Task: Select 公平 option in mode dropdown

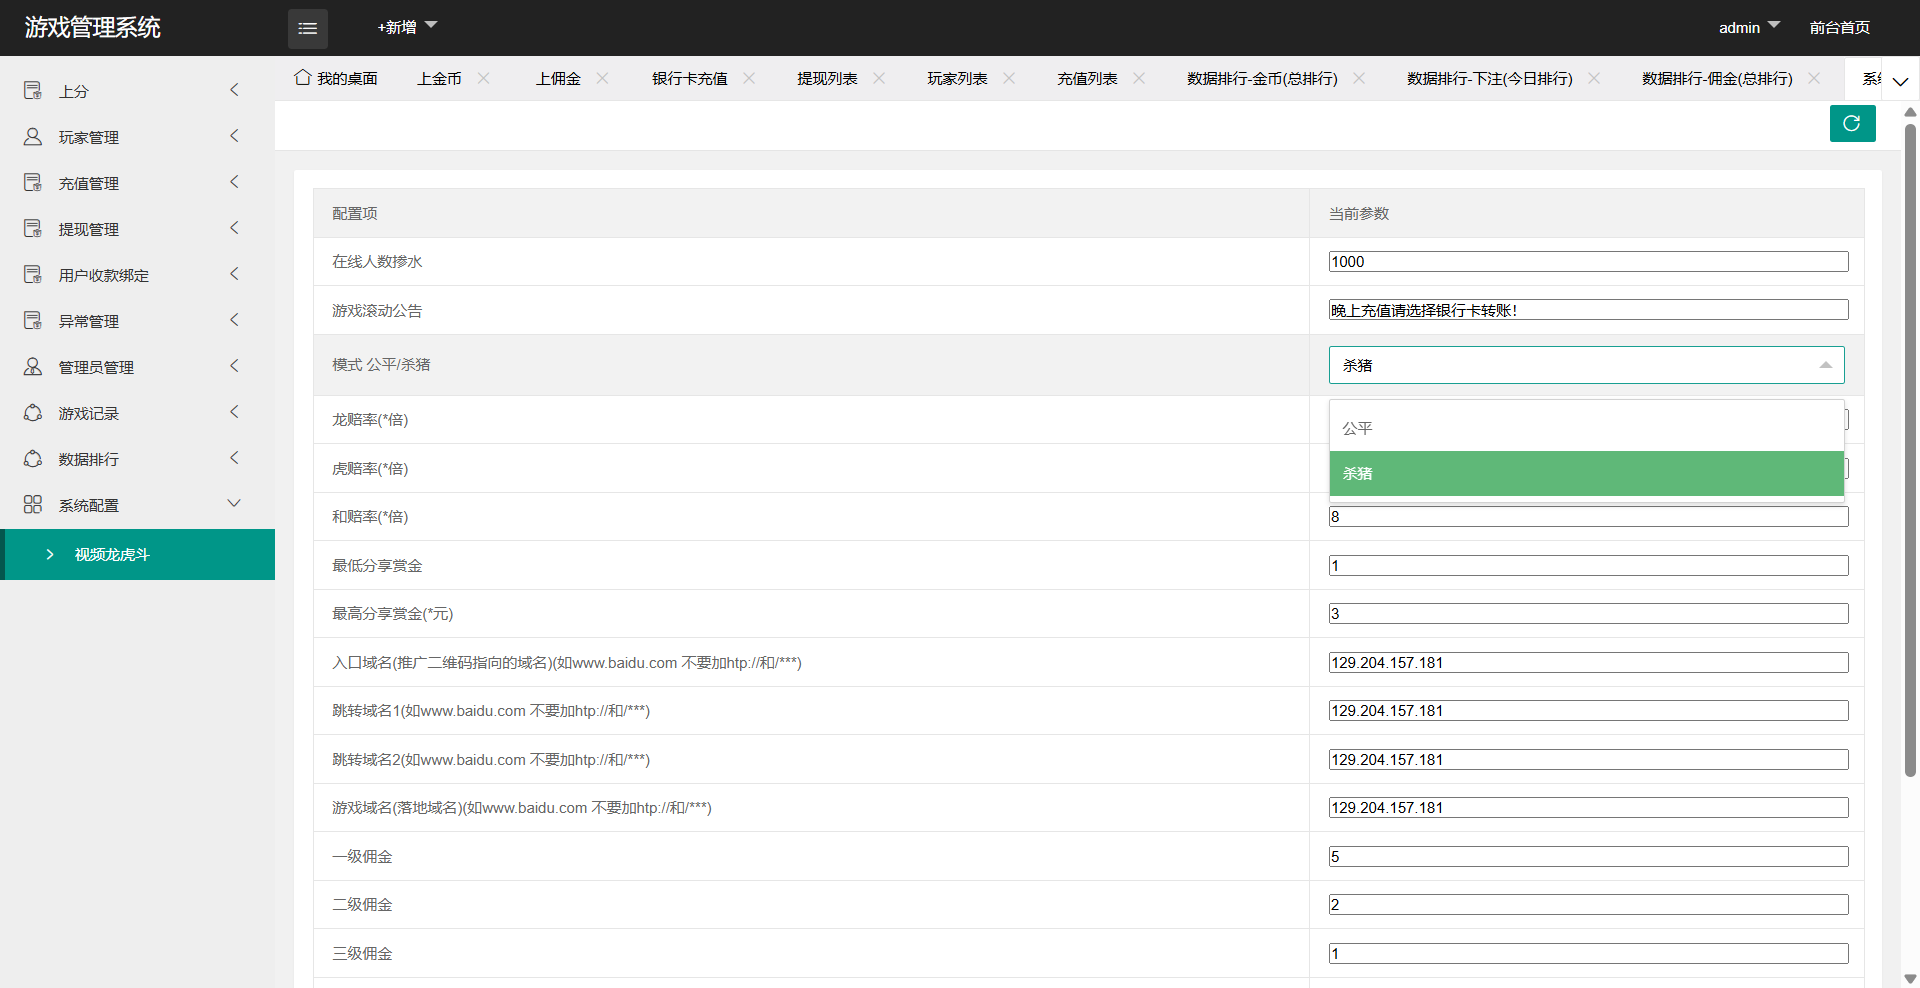Action: [1585, 428]
